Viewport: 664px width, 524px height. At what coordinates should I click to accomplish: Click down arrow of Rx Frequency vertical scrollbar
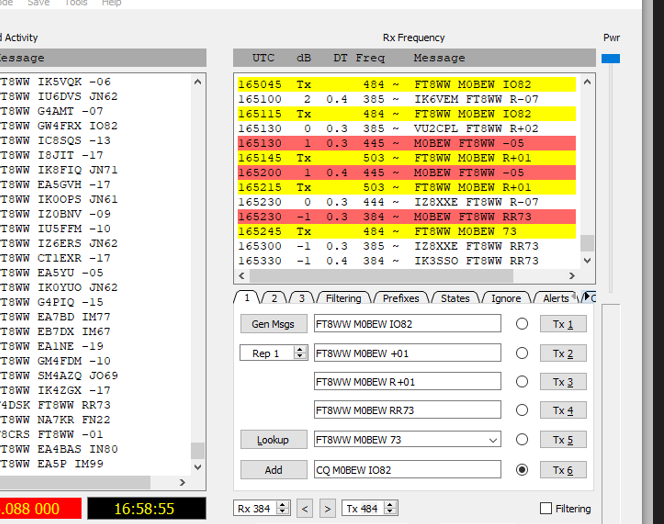587,261
